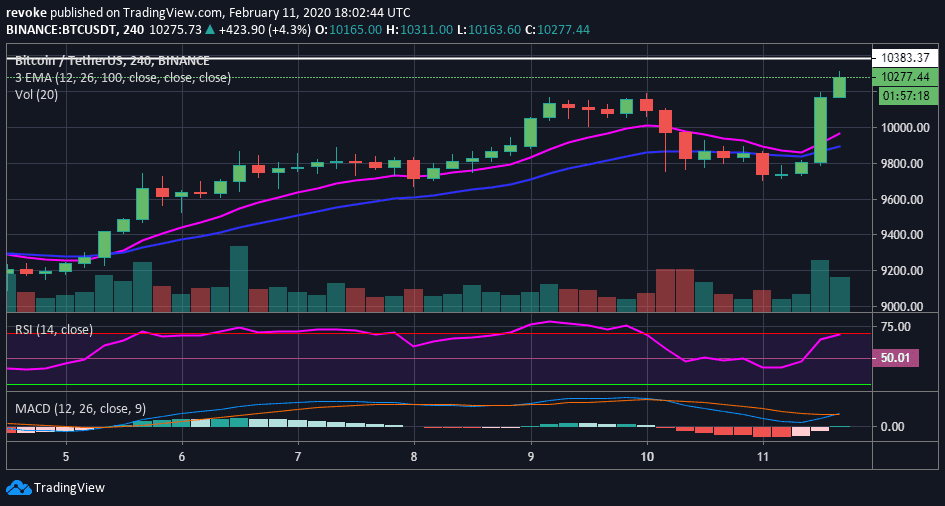This screenshot has height=506, width=945.
Task: Click the TradingView cloud logo icon
Action: (x=18, y=488)
